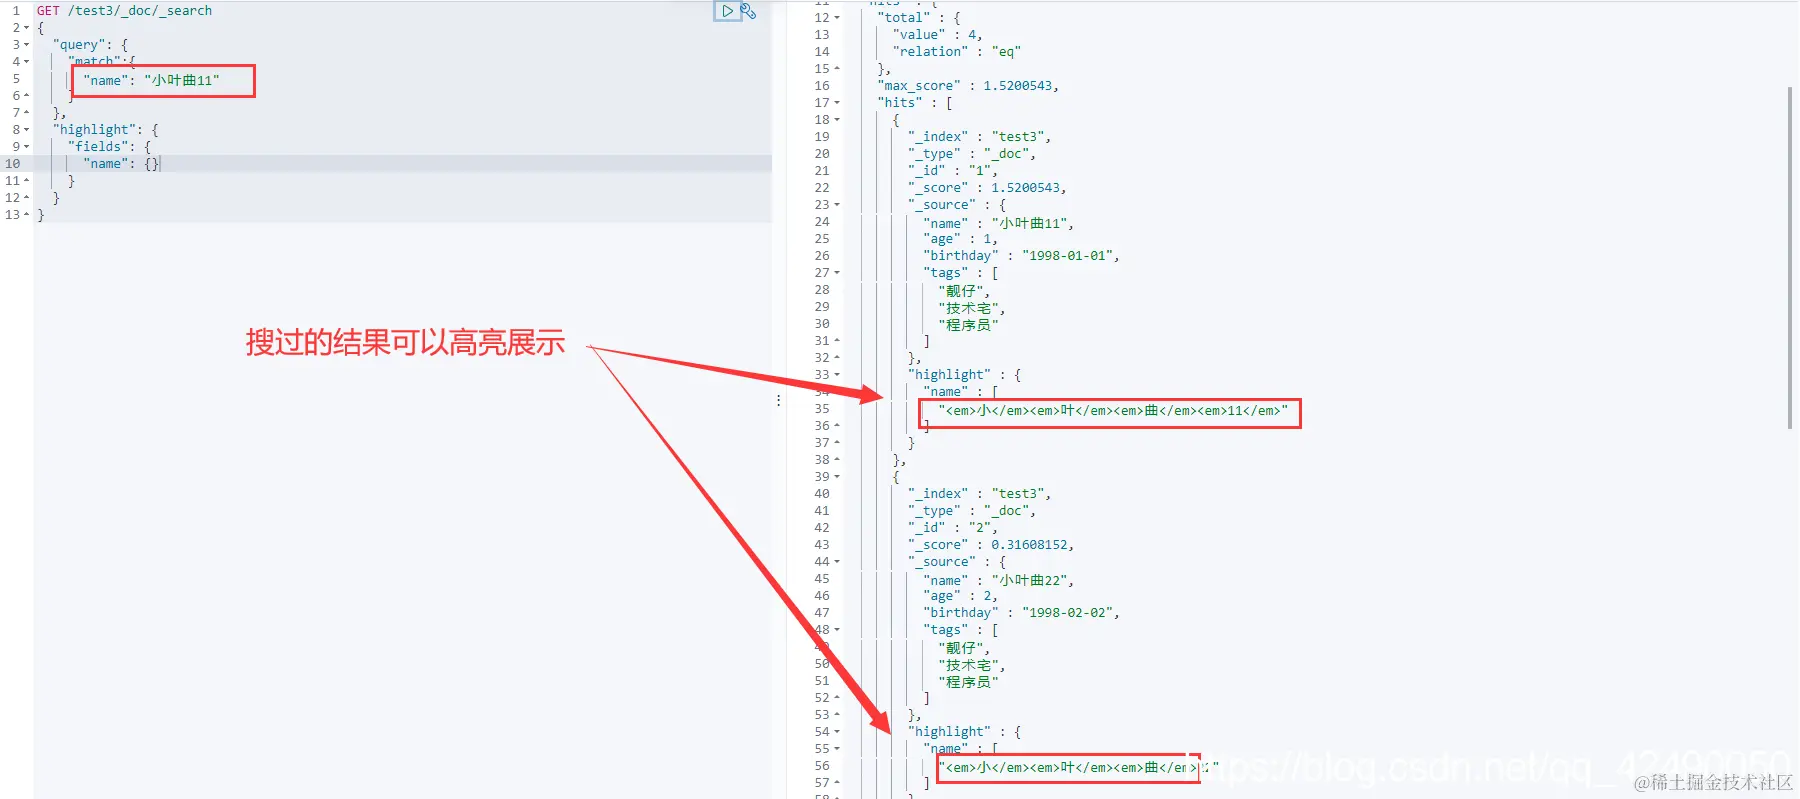1800x799 pixels.
Task: Click the three-dot panel resize handle
Action: [778, 400]
